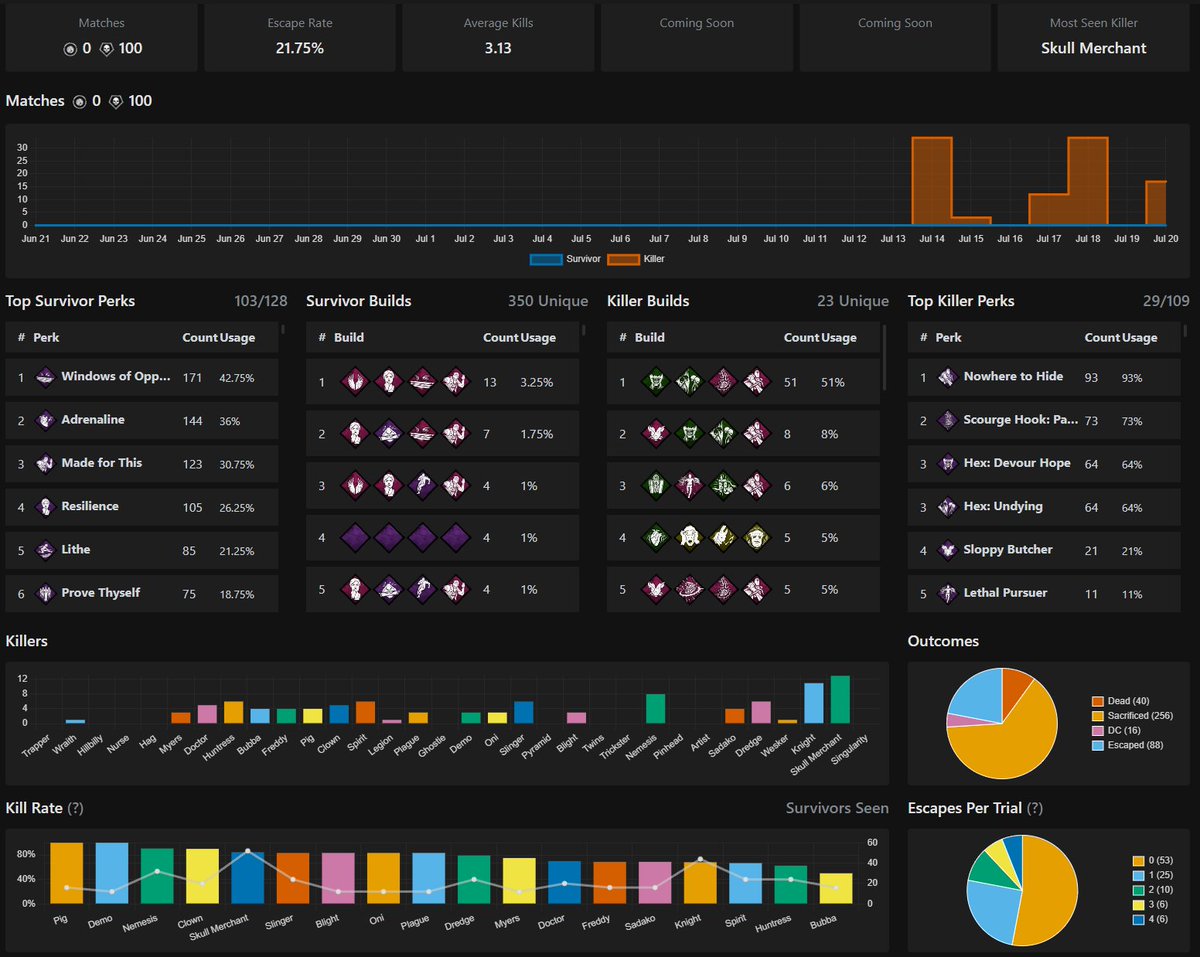1200x957 pixels.
Task: Click the Lethal Pursuer perk icon
Action: coord(947,593)
